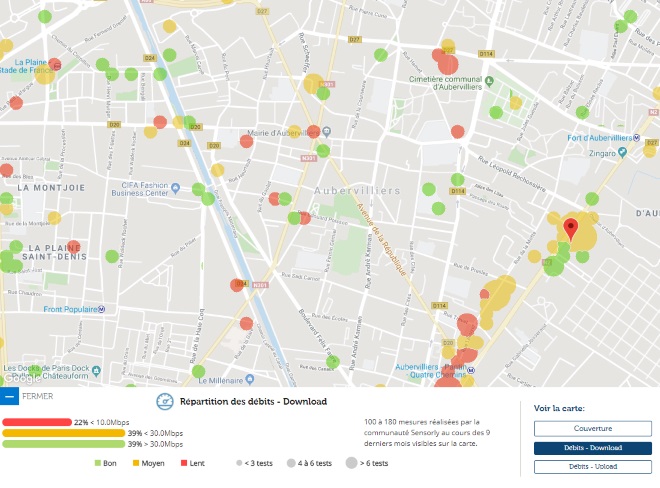Image resolution: width=660 pixels, height=488 pixels.
Task: Click the red Lent legend swatch
Action: click(x=184, y=463)
